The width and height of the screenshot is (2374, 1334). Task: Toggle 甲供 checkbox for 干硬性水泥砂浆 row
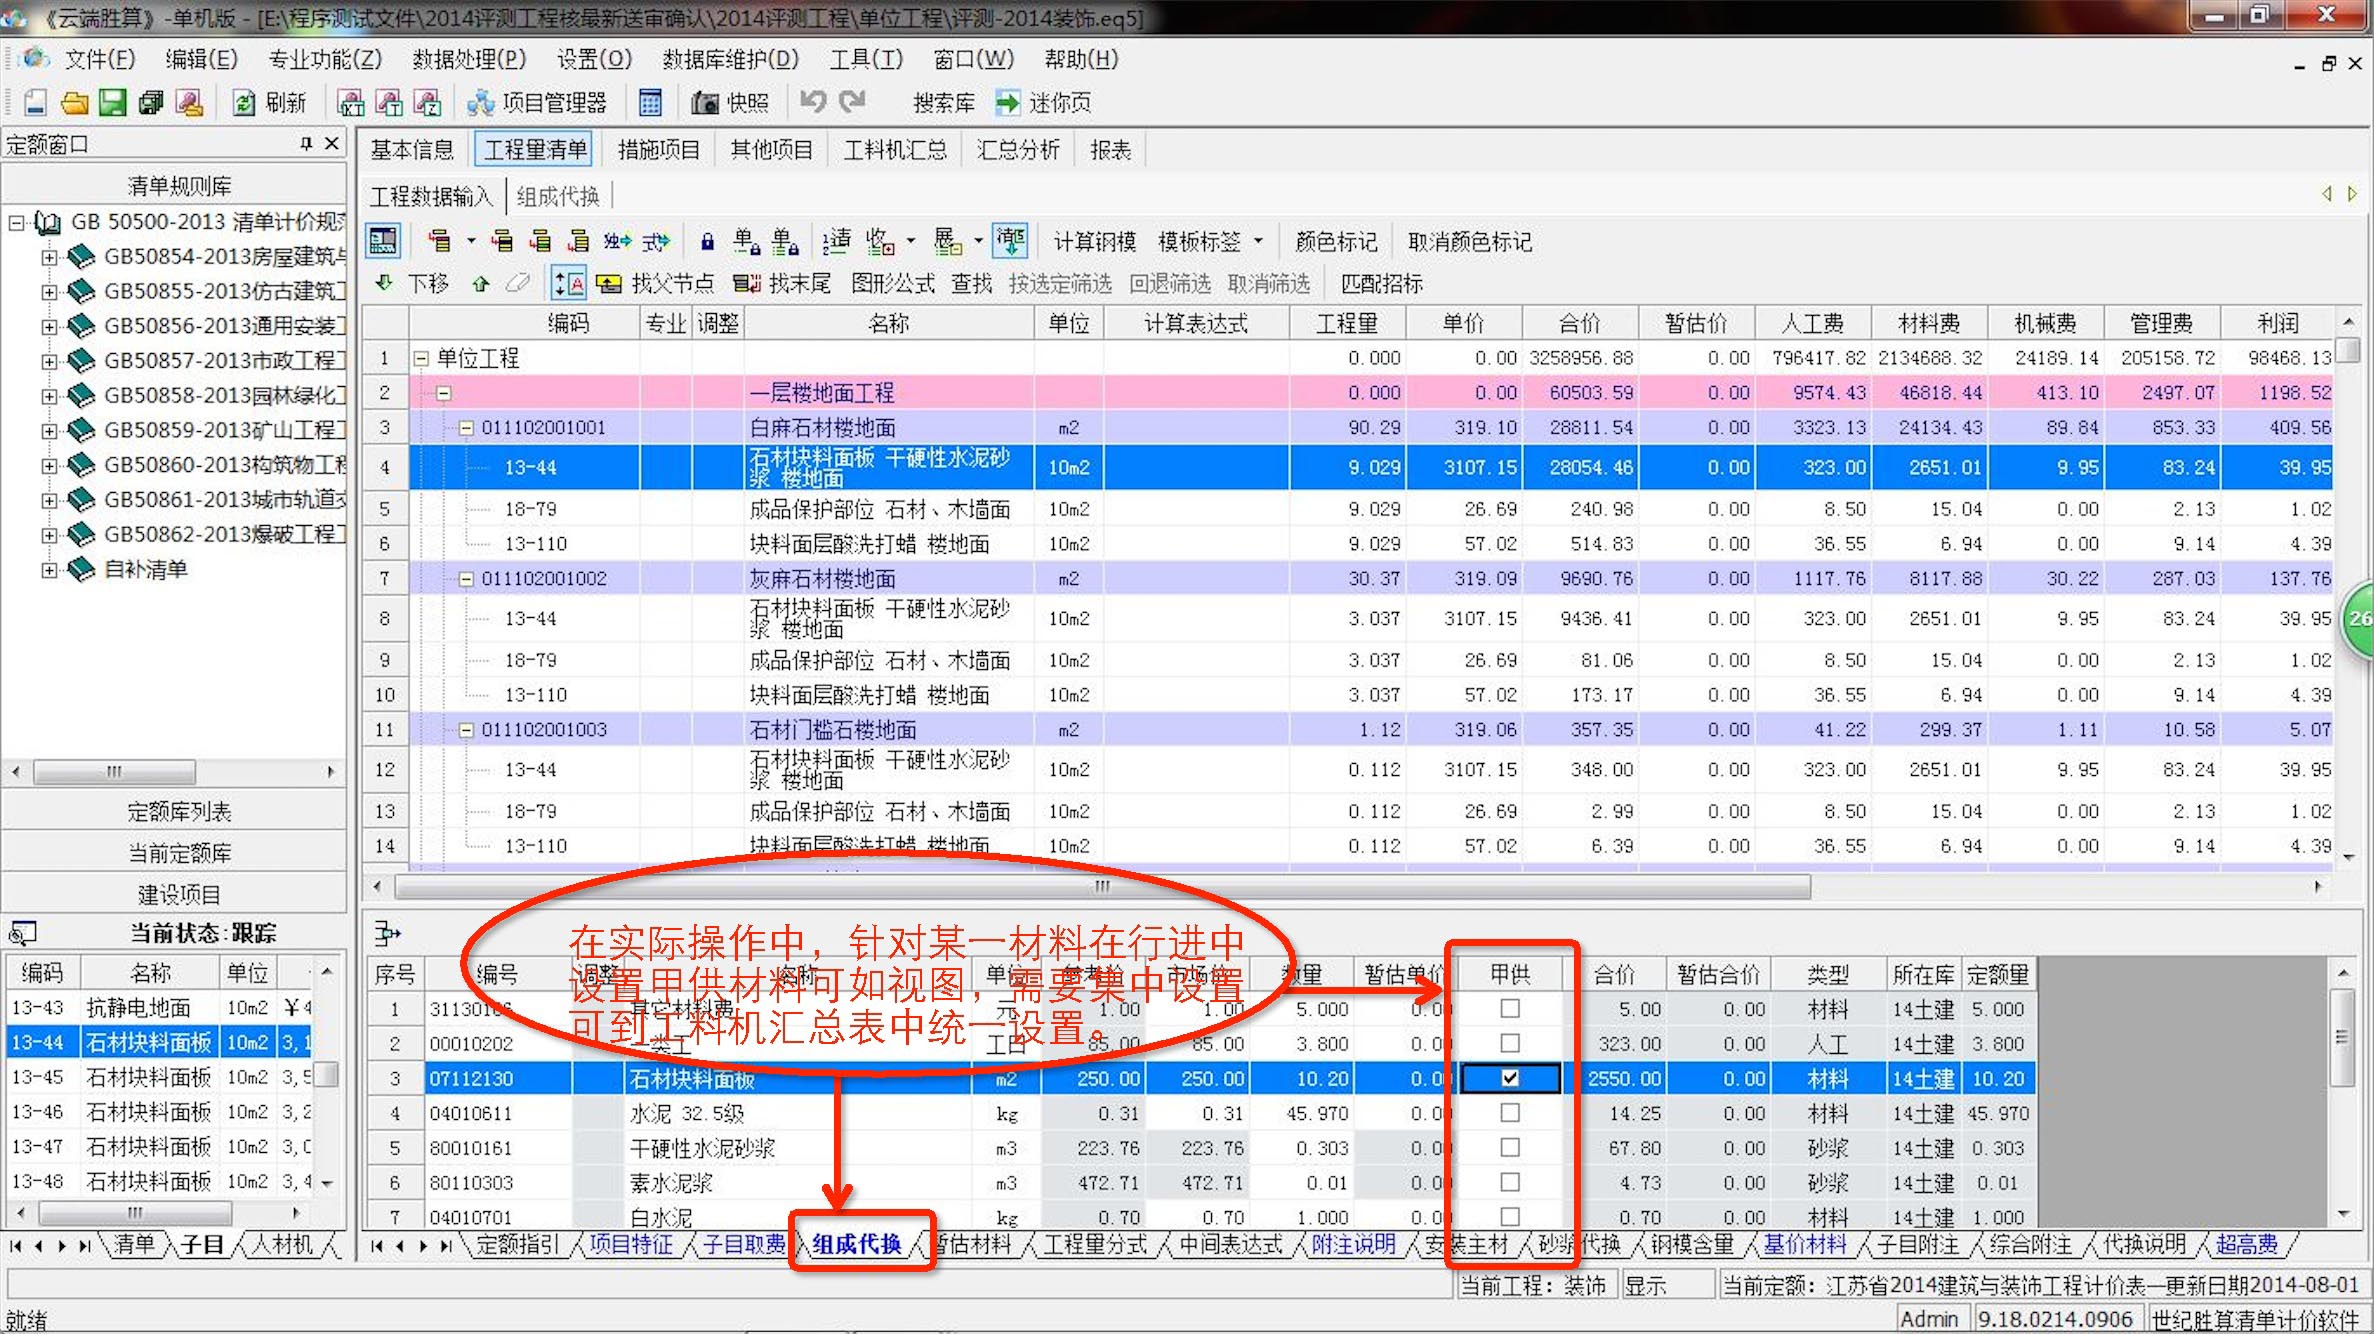[x=1510, y=1147]
